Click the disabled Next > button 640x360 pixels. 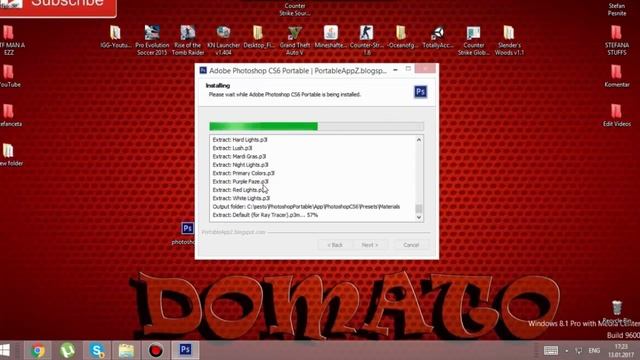pos(369,245)
